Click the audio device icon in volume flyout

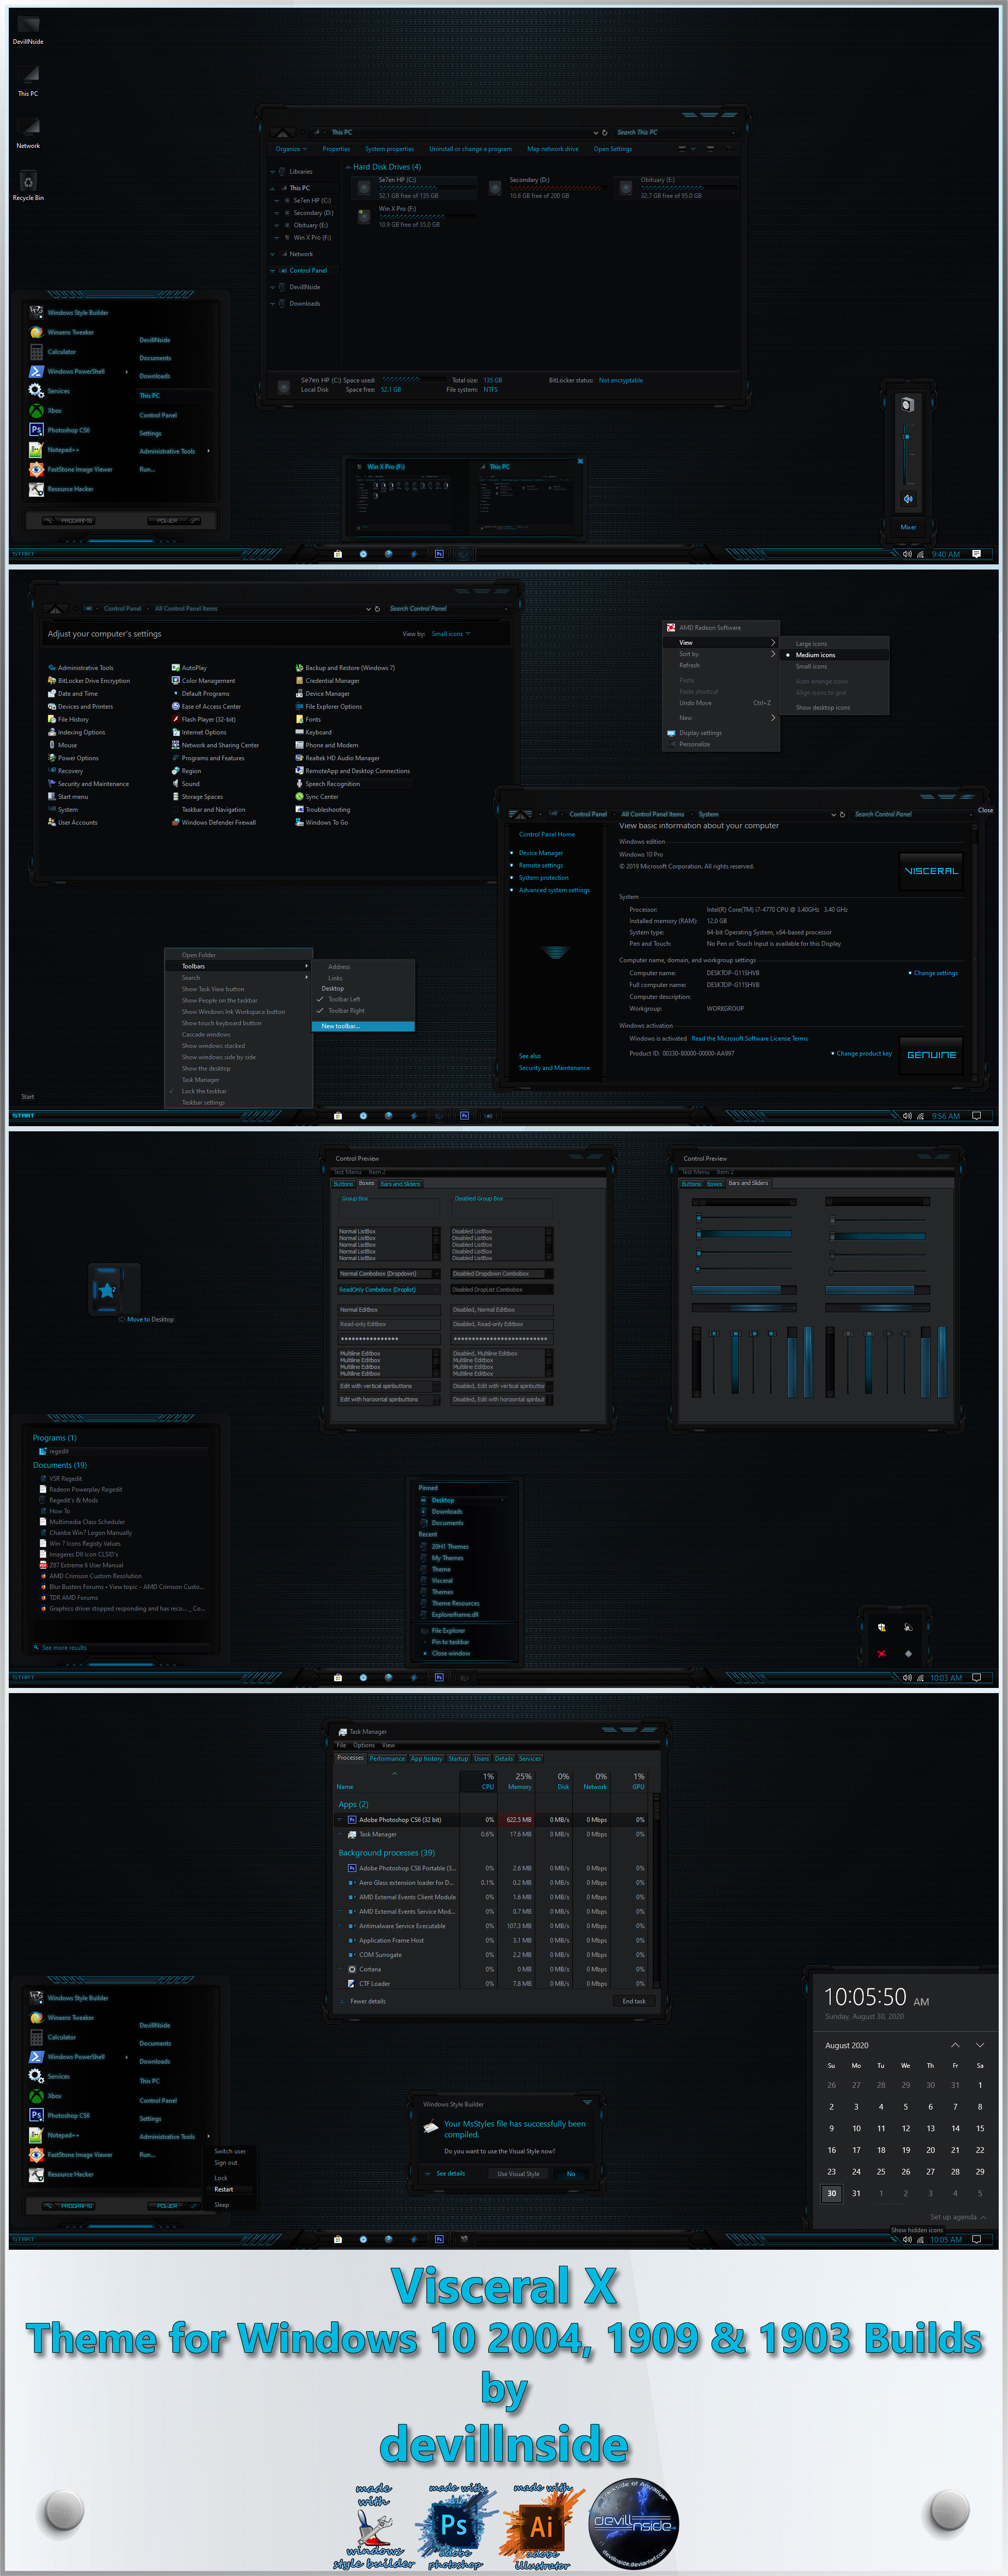point(907,405)
